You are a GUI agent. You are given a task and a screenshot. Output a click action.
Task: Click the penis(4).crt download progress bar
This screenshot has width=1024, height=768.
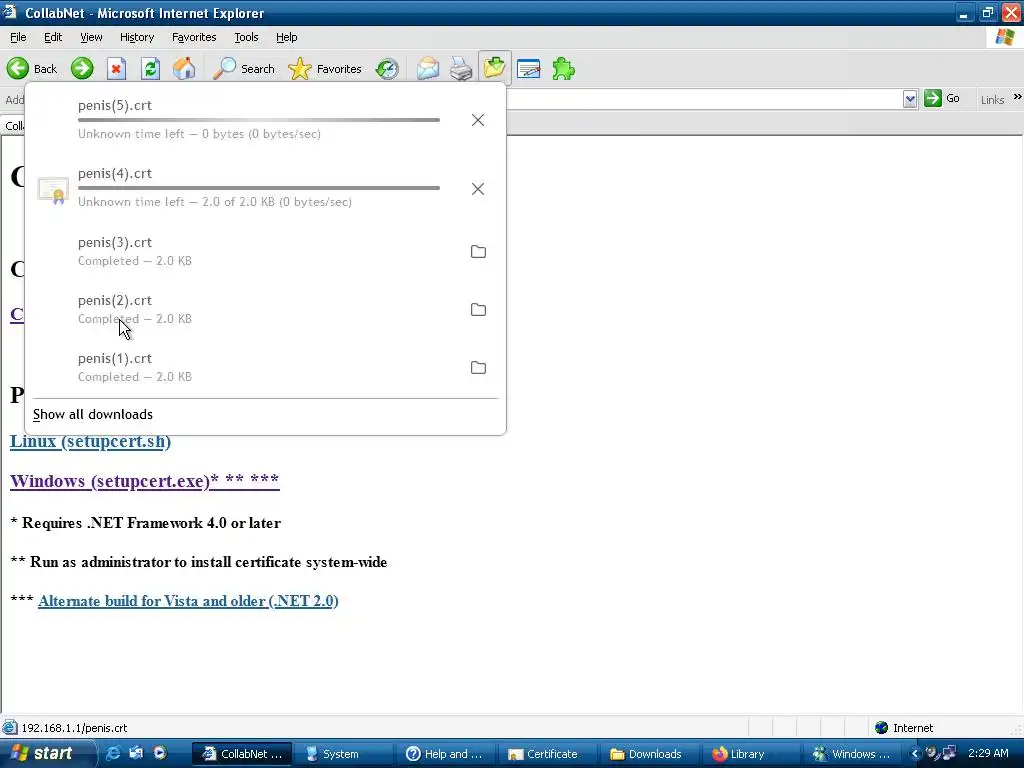tap(259, 188)
